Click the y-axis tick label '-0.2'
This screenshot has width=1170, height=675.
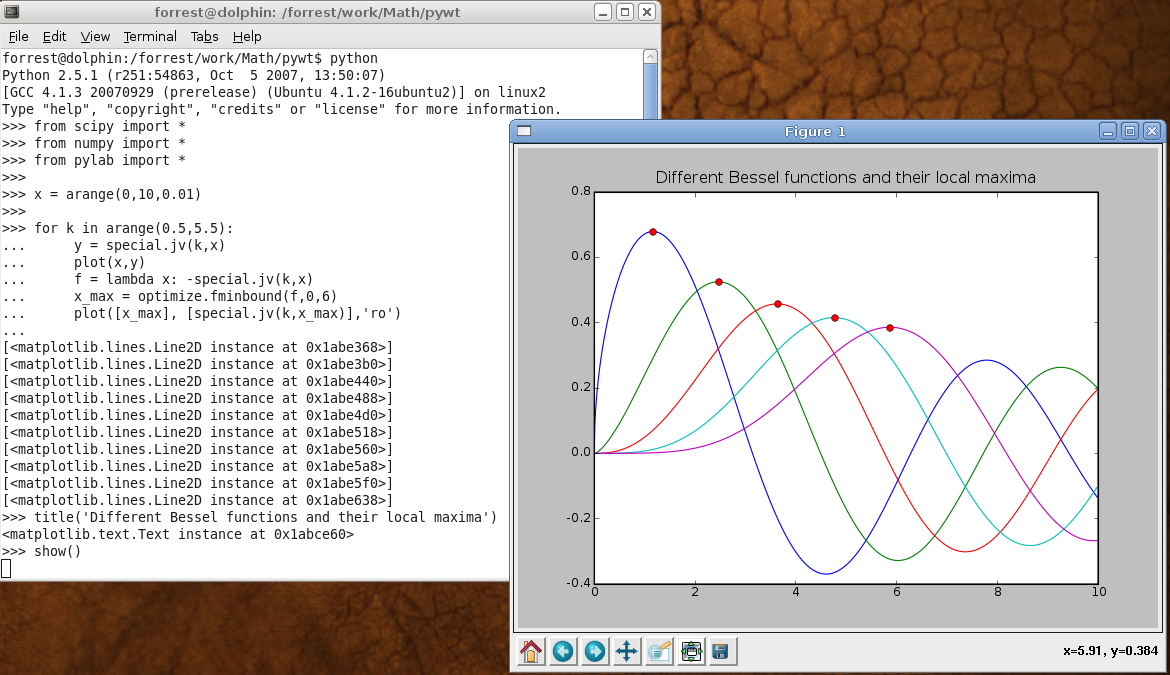[578, 518]
